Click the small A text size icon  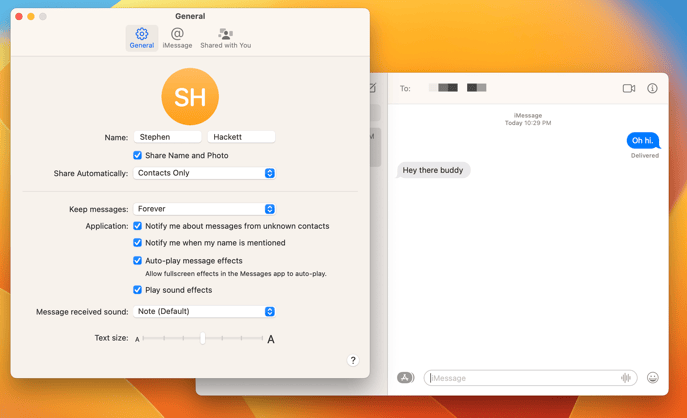(137, 339)
